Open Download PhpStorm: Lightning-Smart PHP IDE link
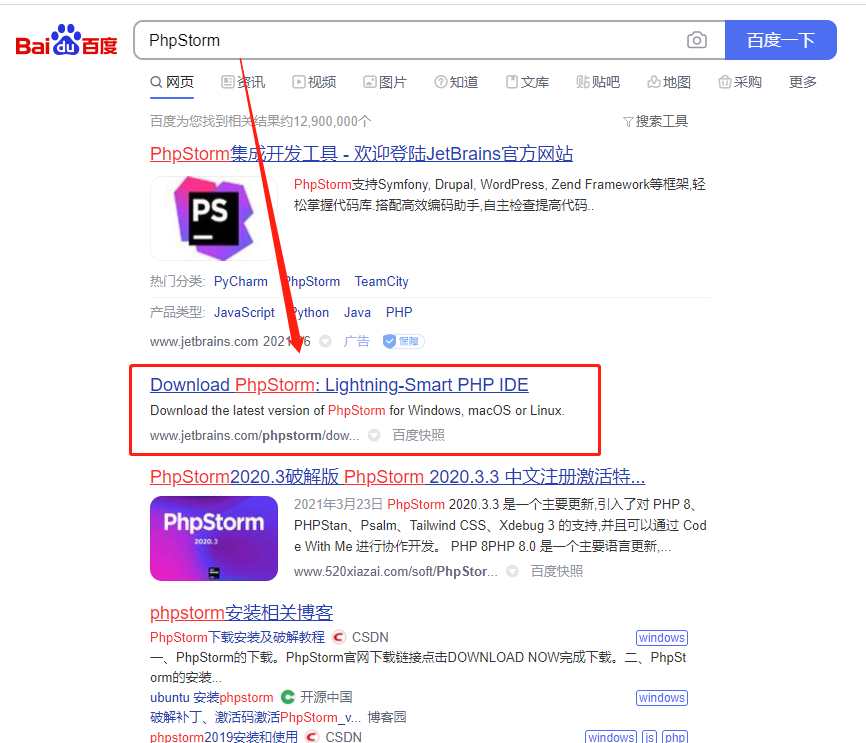 click(x=339, y=384)
